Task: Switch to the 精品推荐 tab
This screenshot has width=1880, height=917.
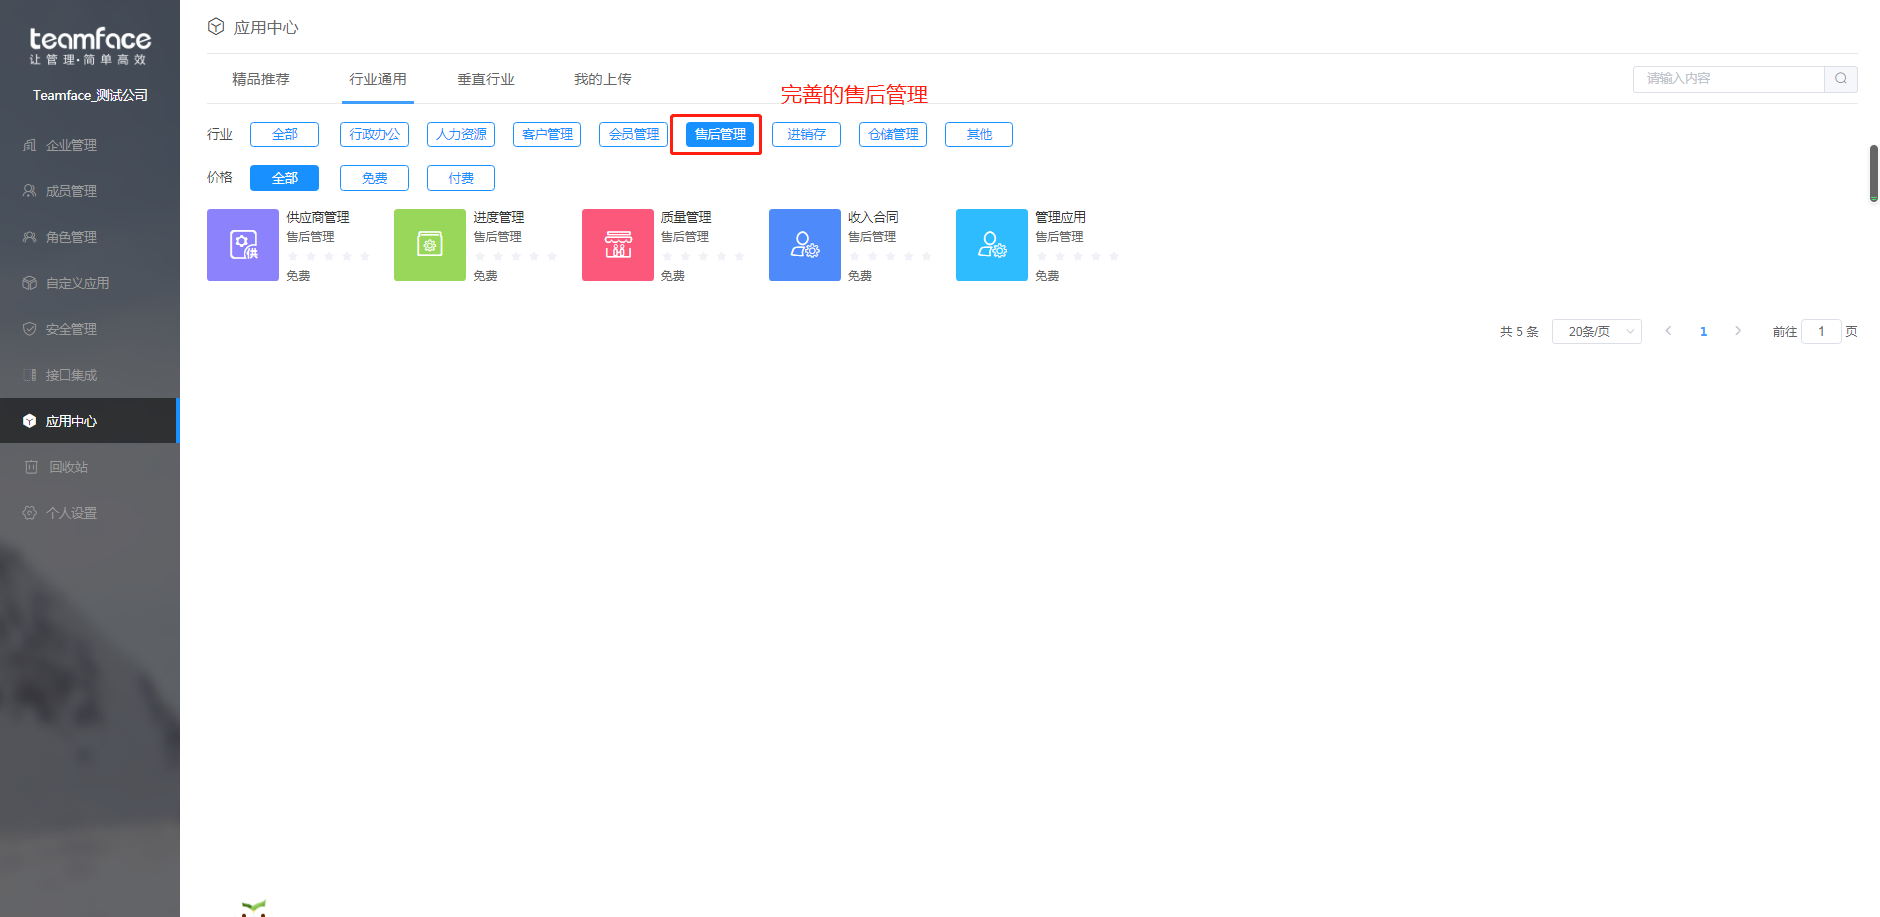Action: pos(260,79)
